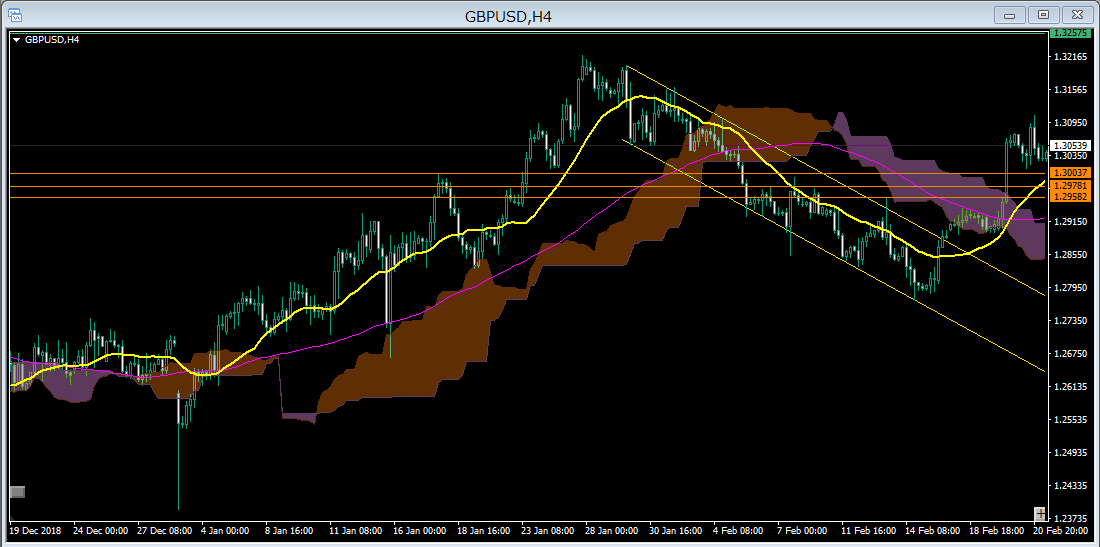Click the GBPUSD,H4 window title text
1100x547 pixels.
click(508, 15)
